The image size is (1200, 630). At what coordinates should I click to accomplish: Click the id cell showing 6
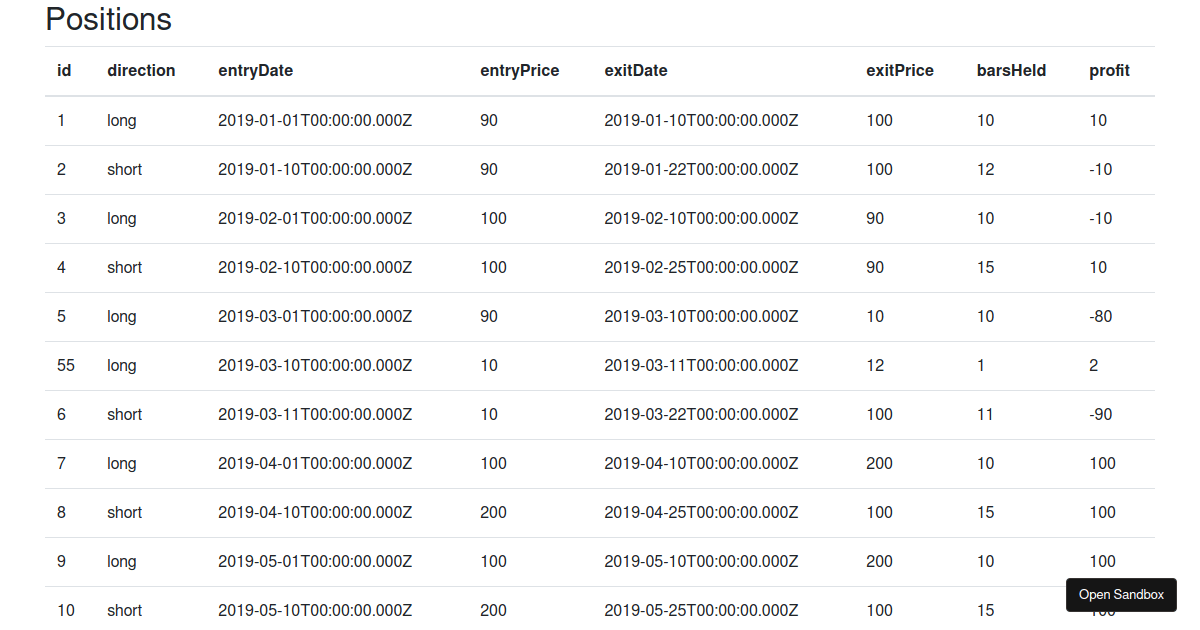61,414
